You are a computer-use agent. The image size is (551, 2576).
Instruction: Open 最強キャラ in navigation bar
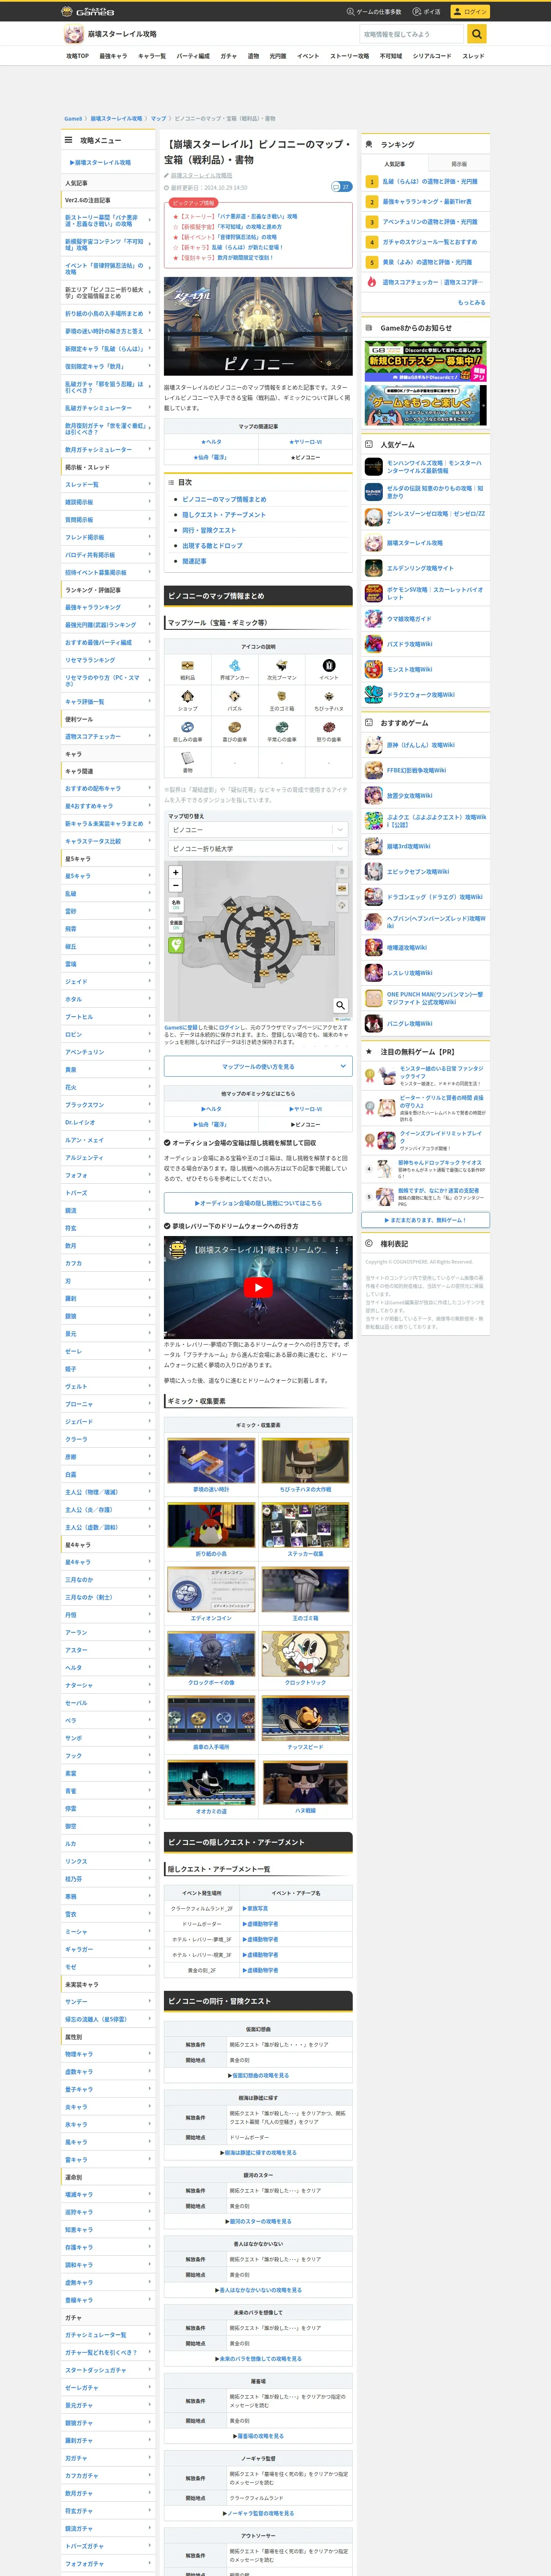(x=113, y=56)
